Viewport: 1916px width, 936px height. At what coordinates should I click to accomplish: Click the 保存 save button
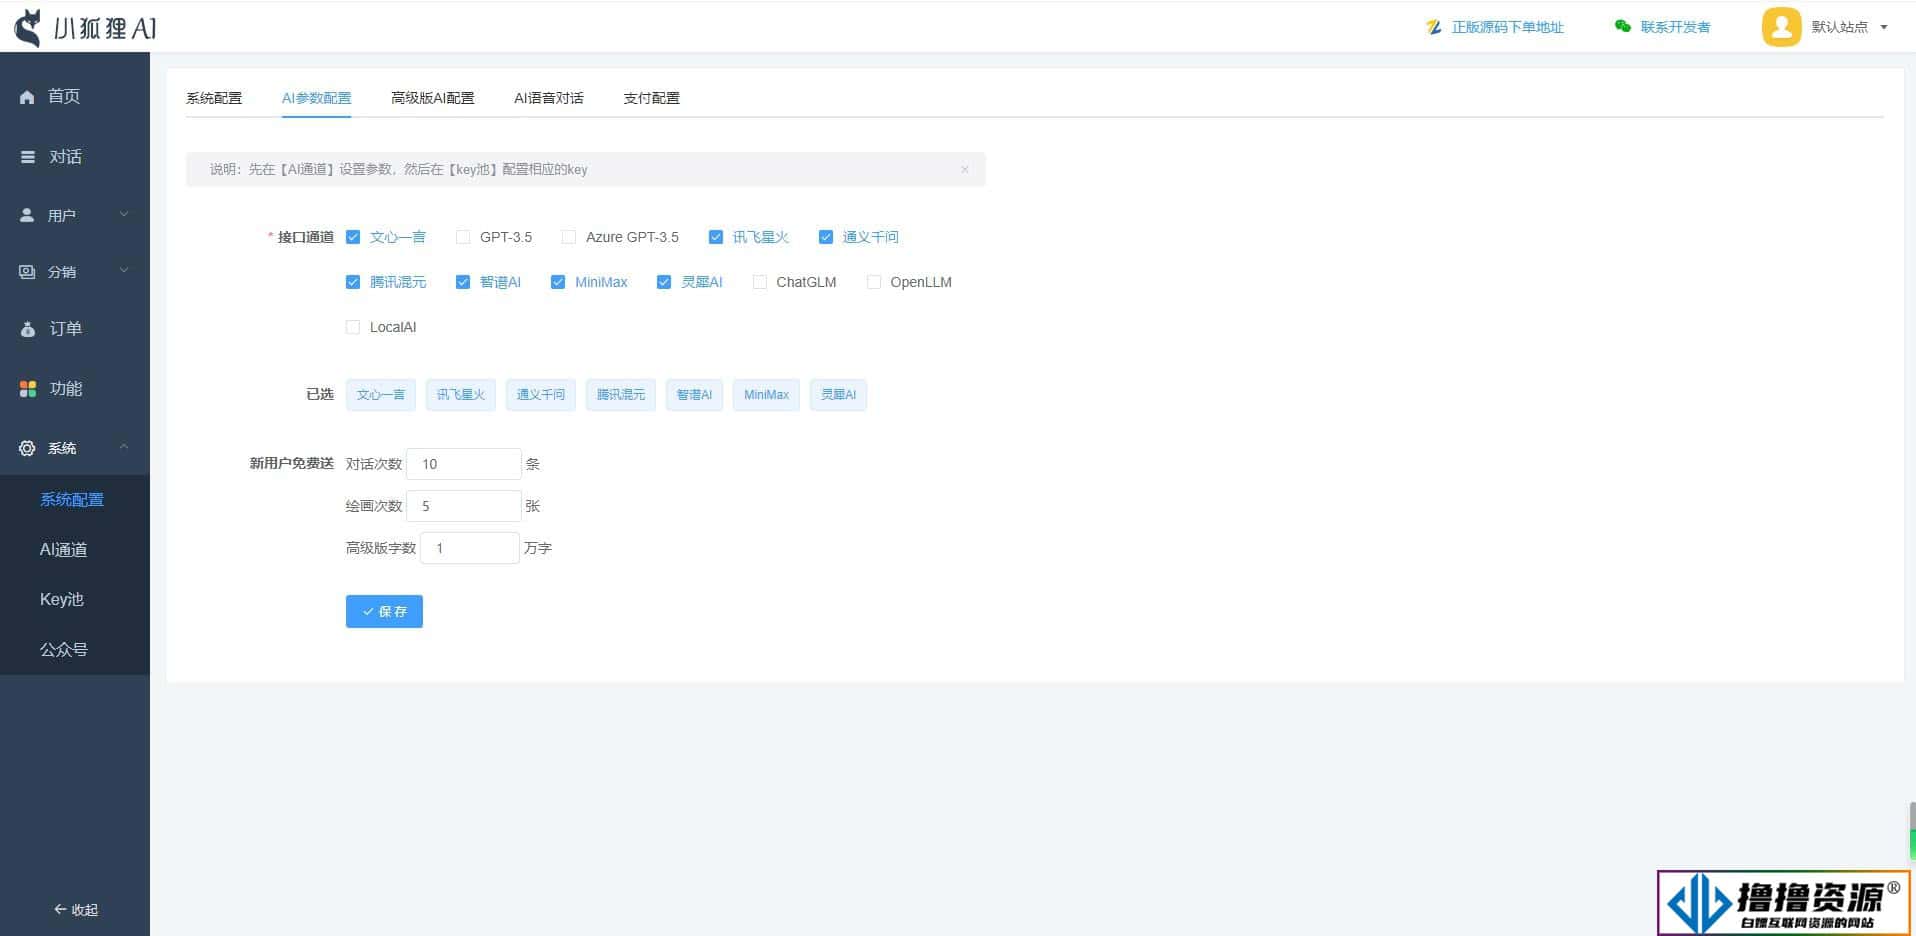tap(384, 611)
